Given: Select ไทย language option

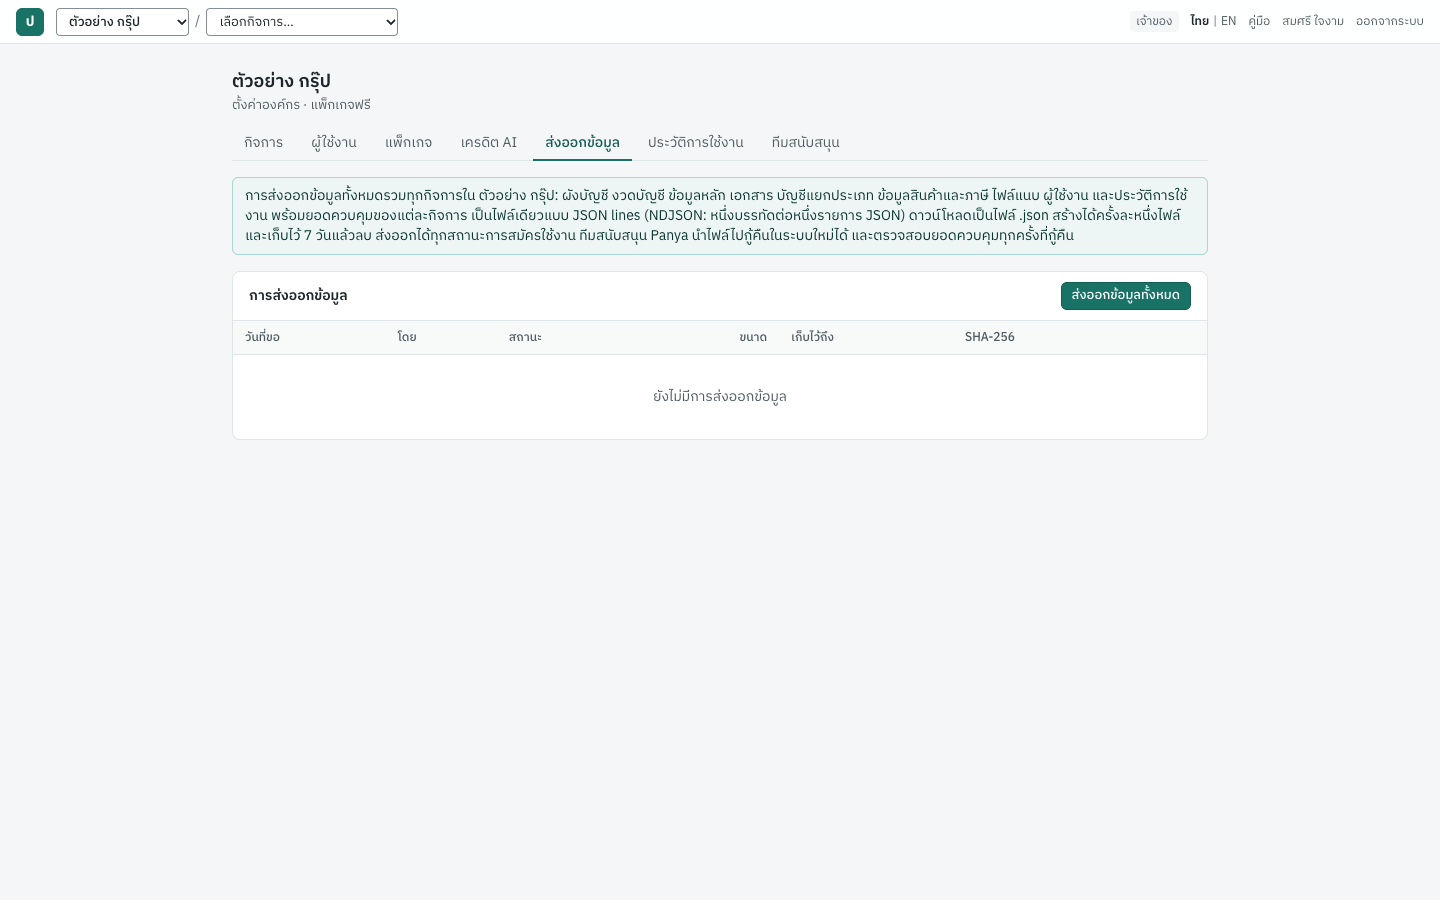Looking at the screenshot, I should (x=1199, y=21).
